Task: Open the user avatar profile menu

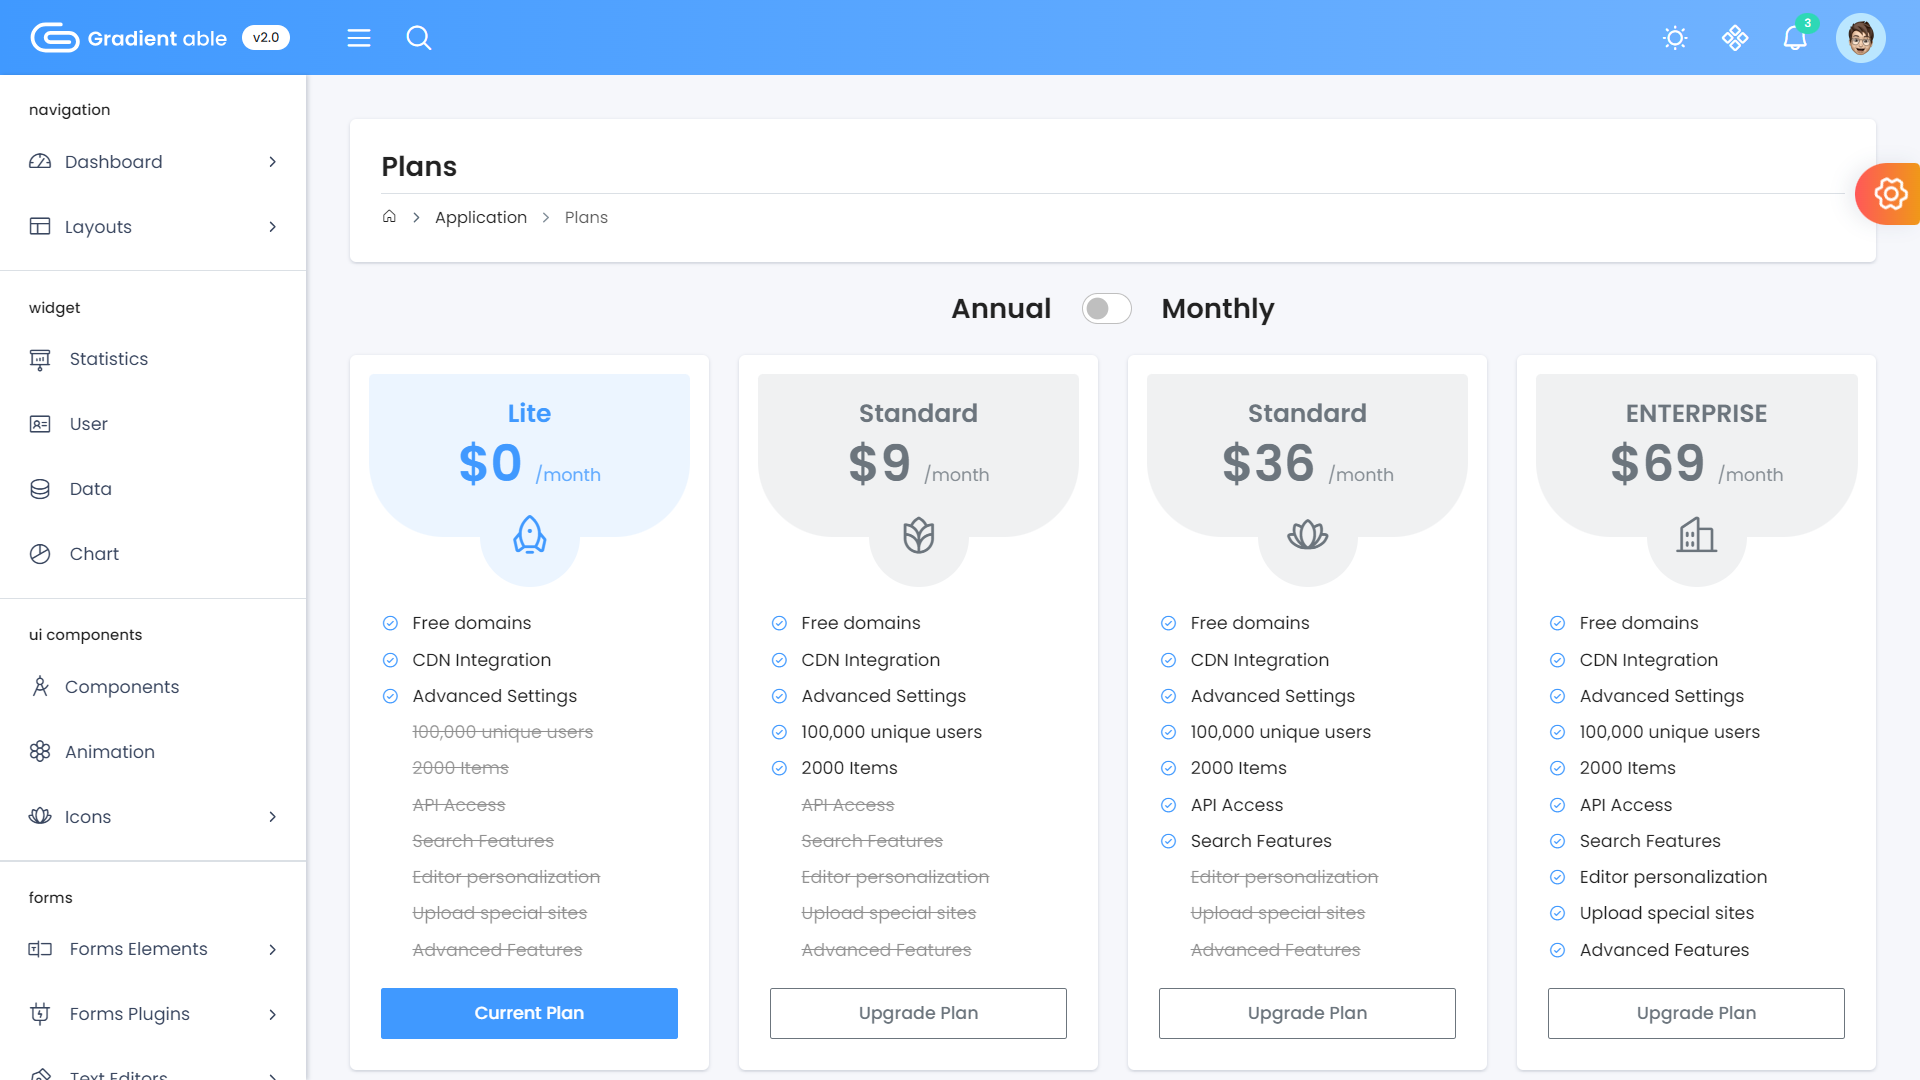Action: (x=1860, y=38)
